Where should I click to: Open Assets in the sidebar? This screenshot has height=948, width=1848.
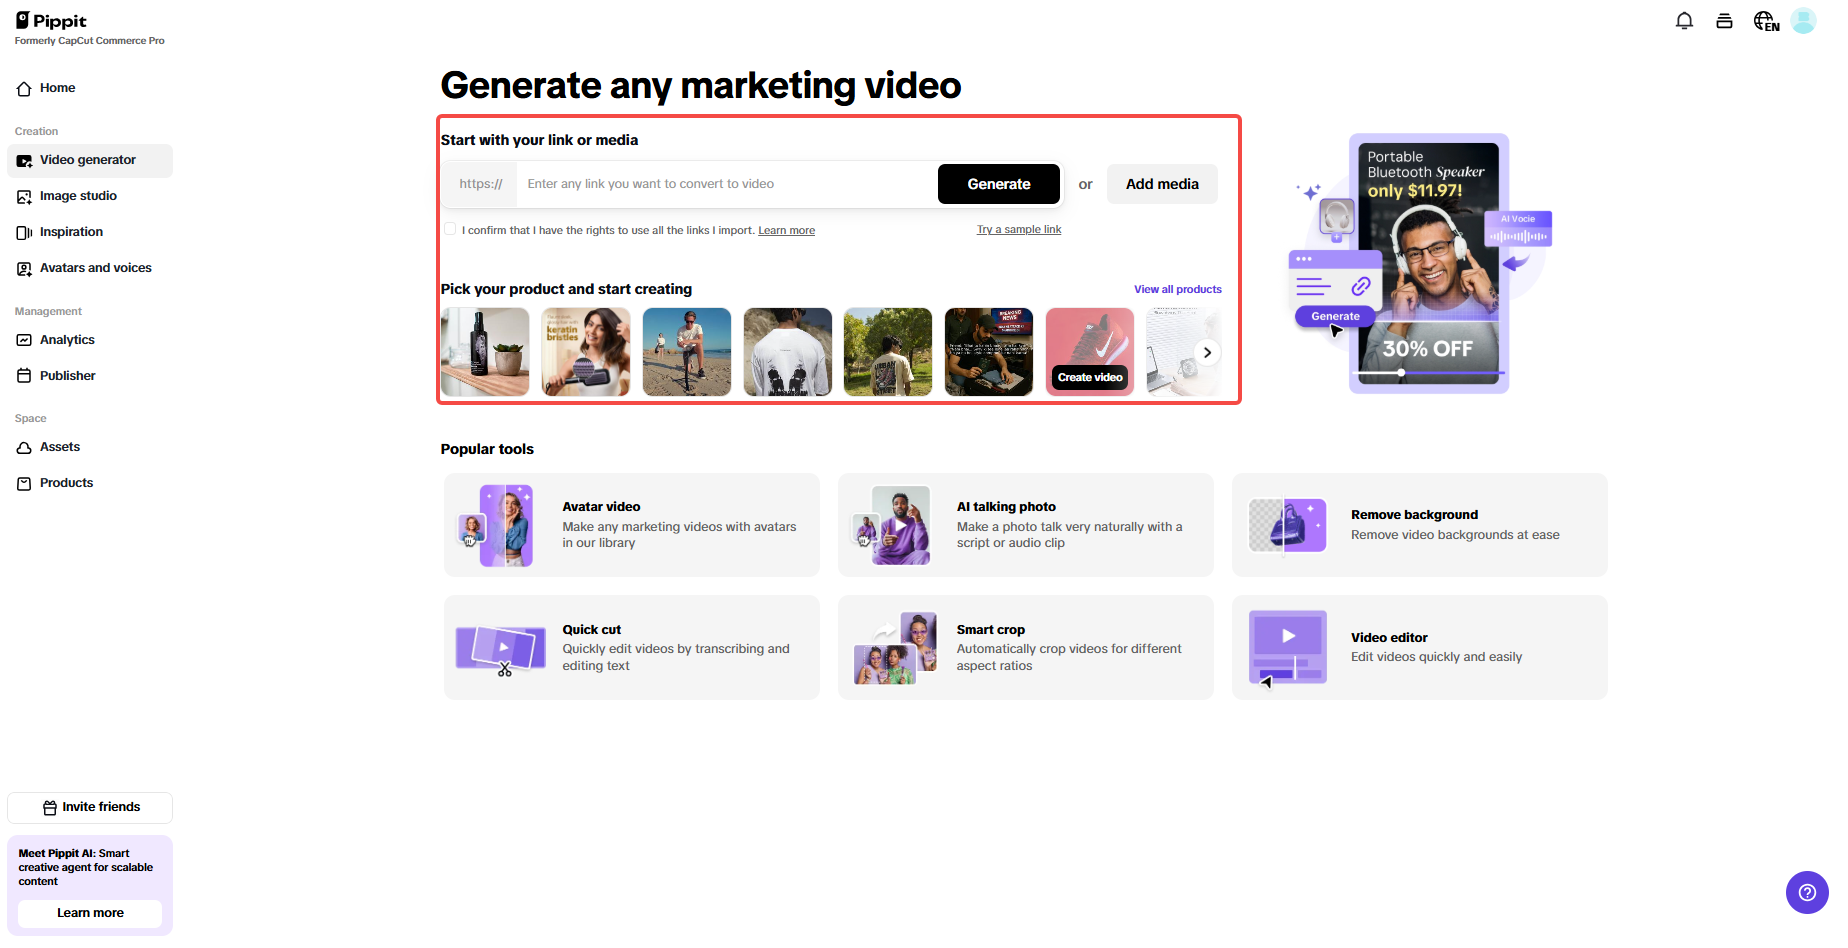(90, 447)
